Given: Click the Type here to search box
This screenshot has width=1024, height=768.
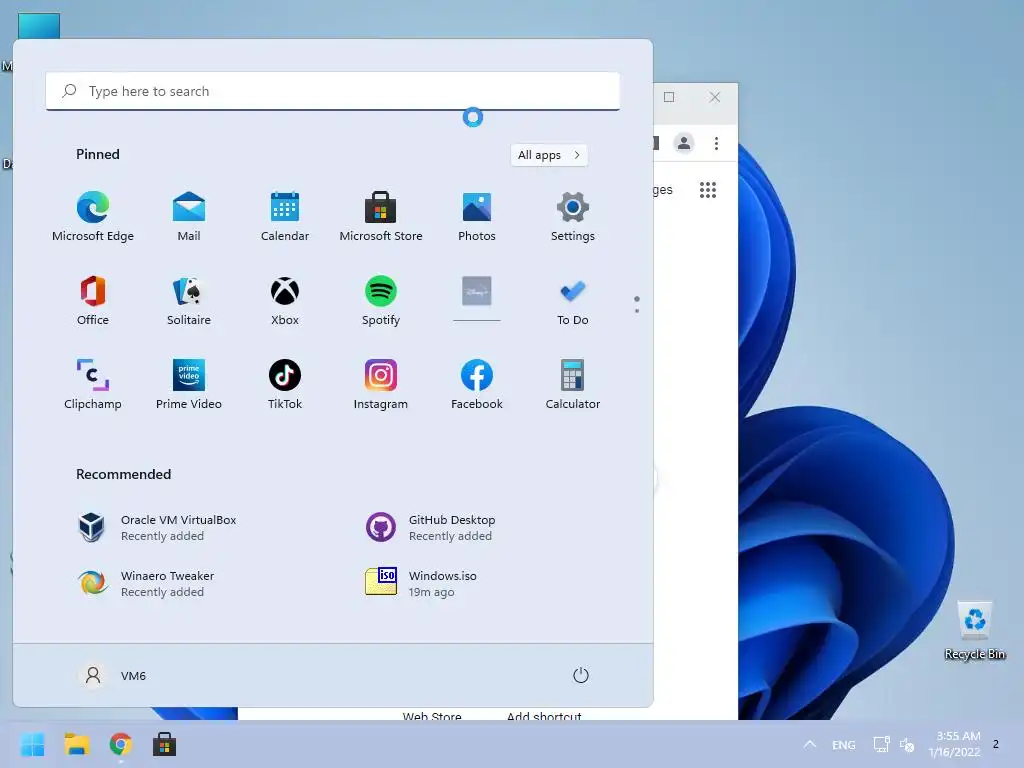Looking at the screenshot, I should 332,91.
